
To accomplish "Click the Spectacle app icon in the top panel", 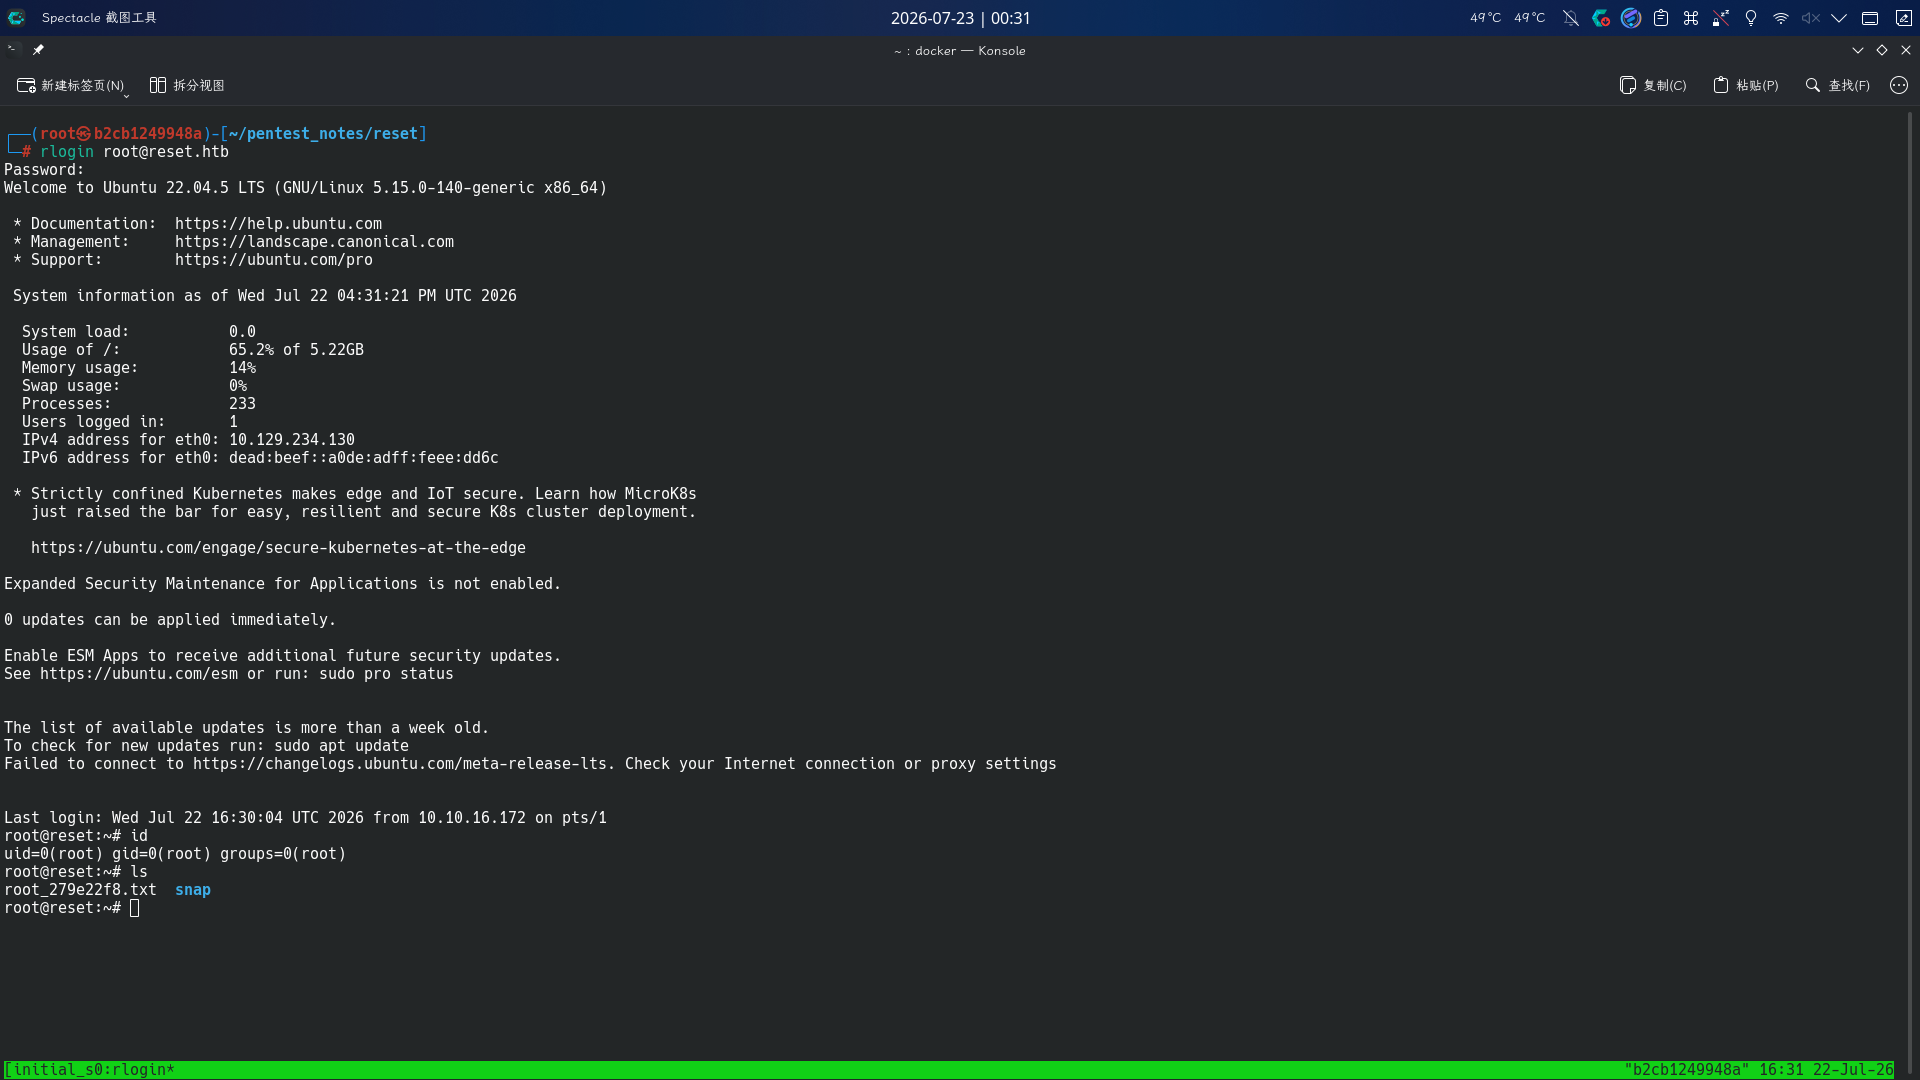I will [x=17, y=18].
